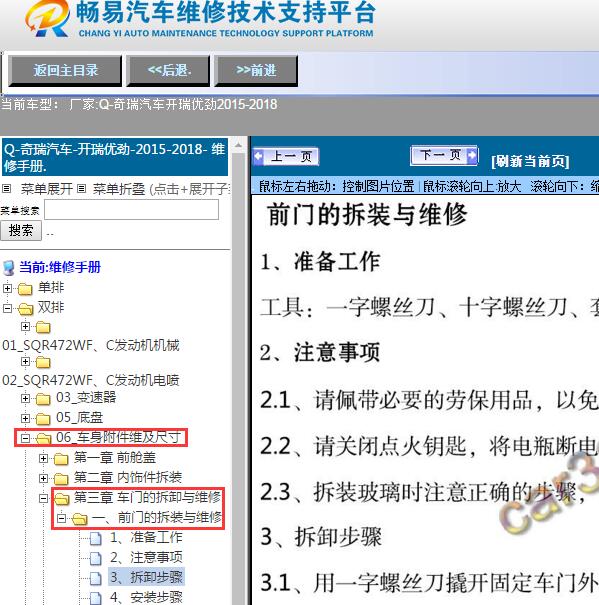Expand the 02_SQR472WF 发动机电喷 node

[25, 362]
